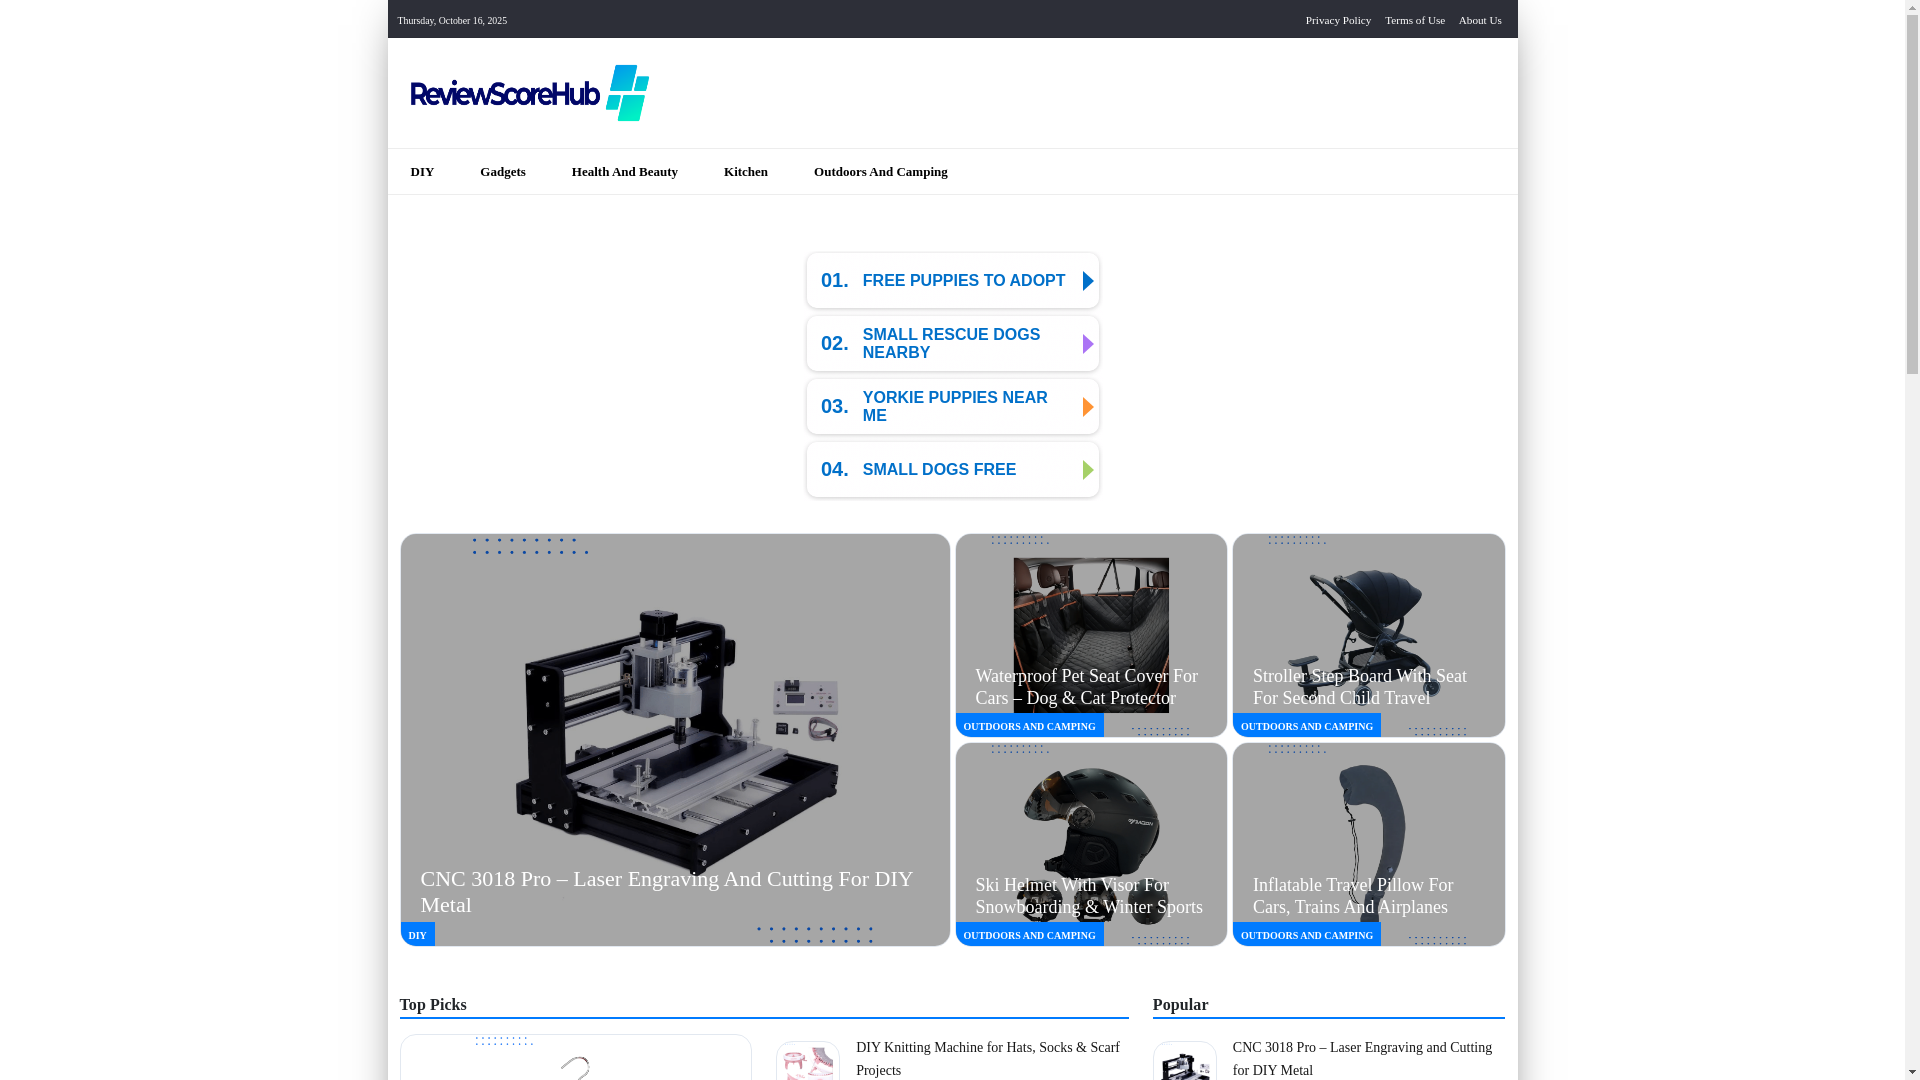This screenshot has height=1080, width=1920.
Task: Open the Waterproof Pet Seat Cover article
Action: click(x=1086, y=687)
